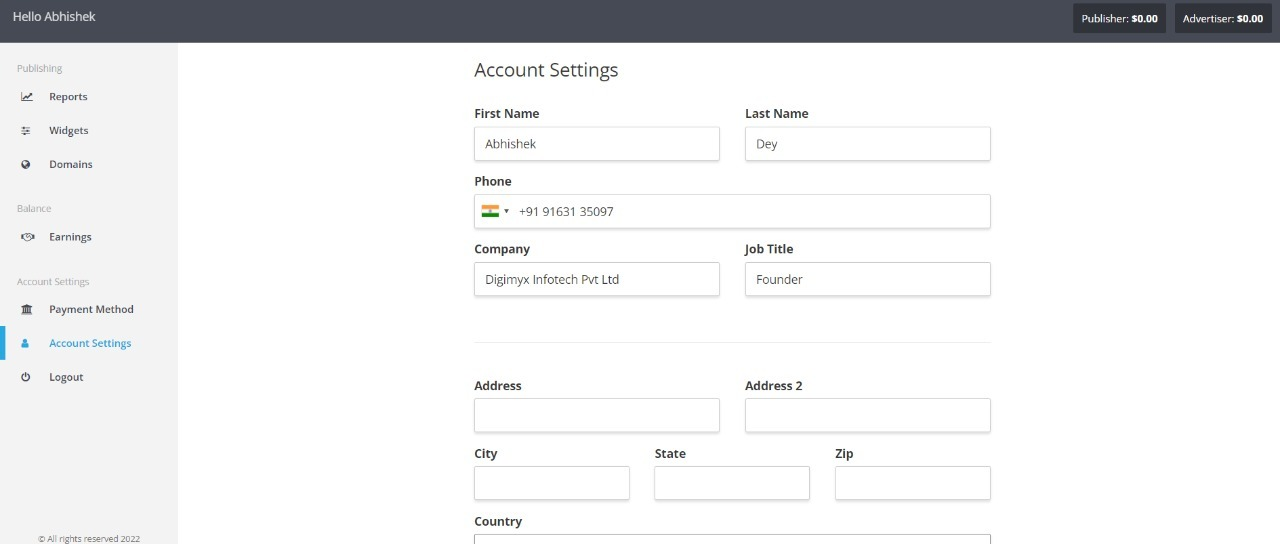Click the Account Settings user icon
Screen dimensions: 1280x544
coord(26,343)
